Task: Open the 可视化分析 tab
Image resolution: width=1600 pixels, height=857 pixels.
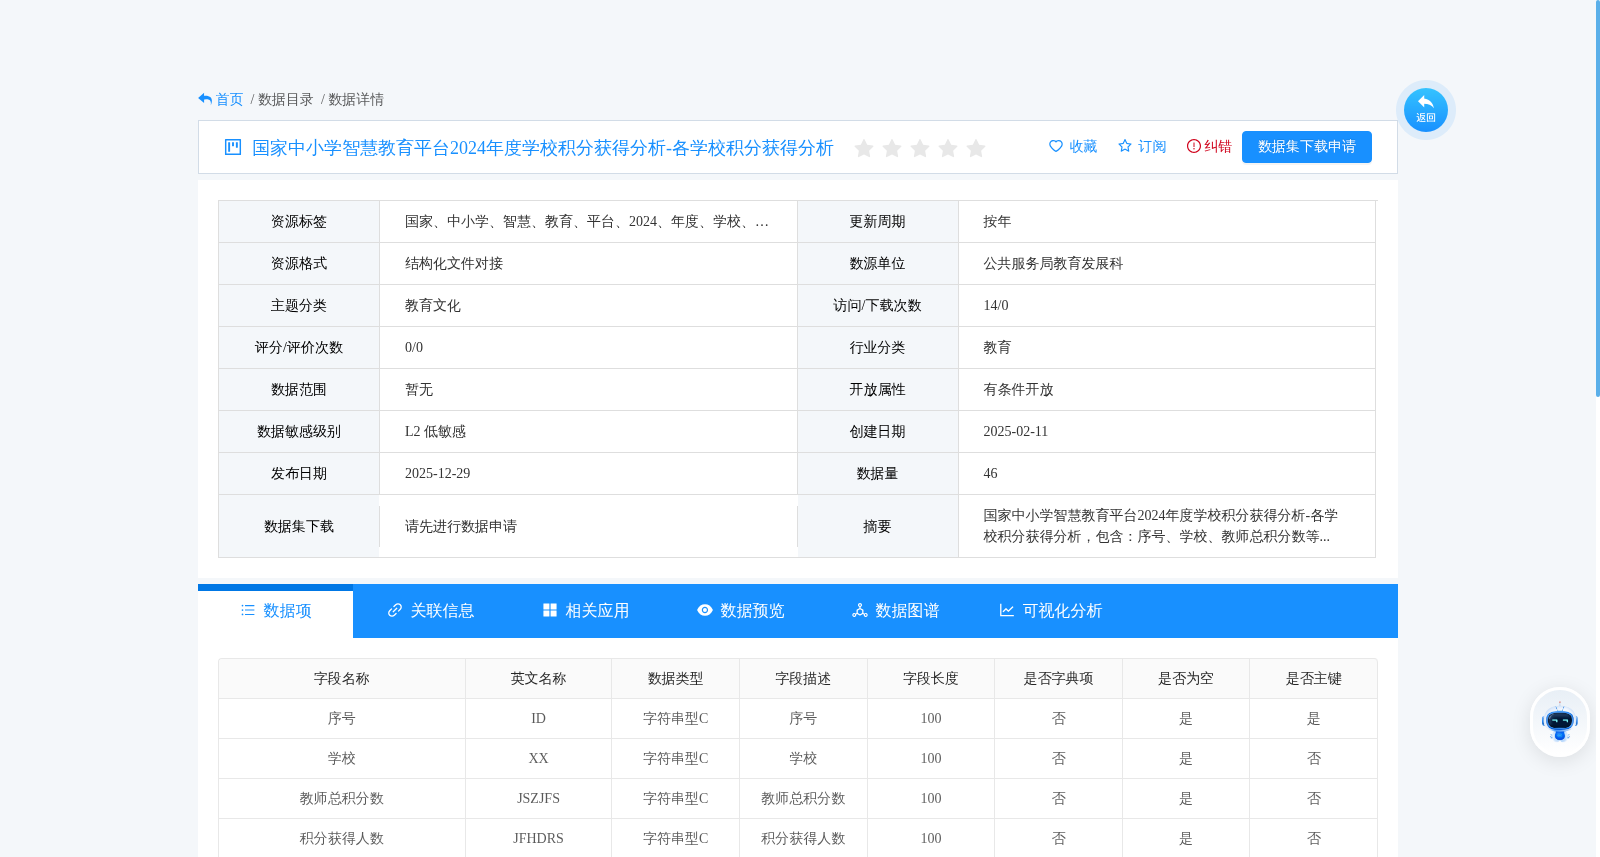Action: coord(1051,611)
